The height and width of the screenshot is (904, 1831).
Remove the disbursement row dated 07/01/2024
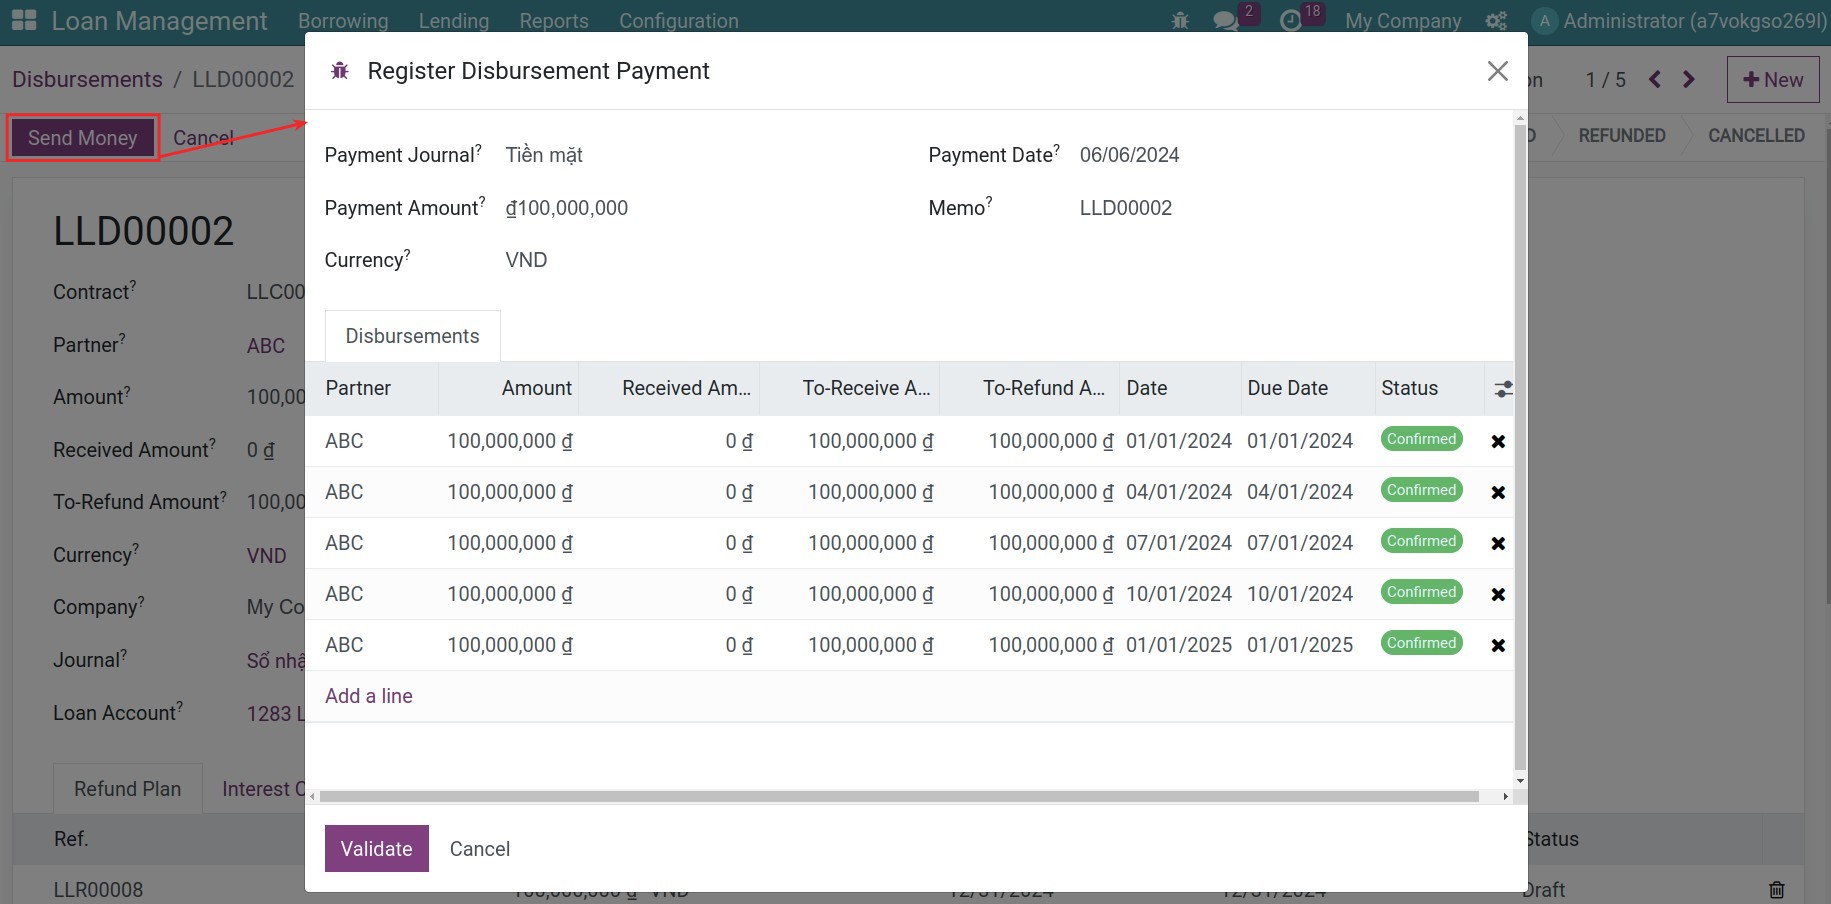click(1498, 543)
